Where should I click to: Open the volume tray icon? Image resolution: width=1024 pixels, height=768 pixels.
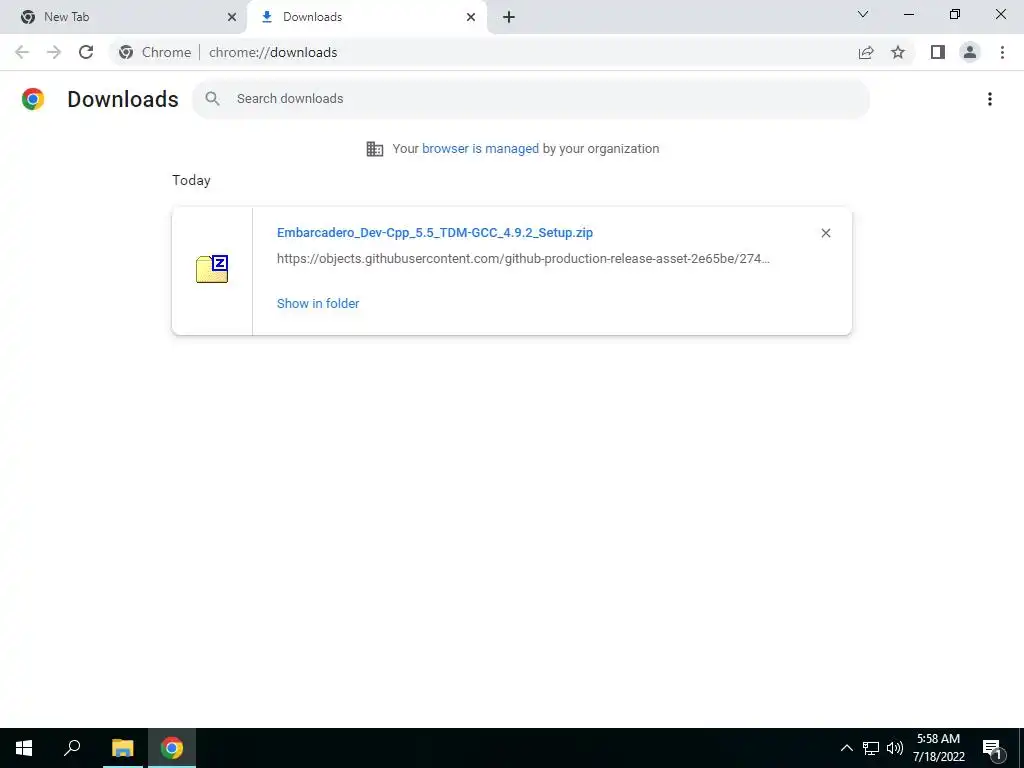coord(895,748)
